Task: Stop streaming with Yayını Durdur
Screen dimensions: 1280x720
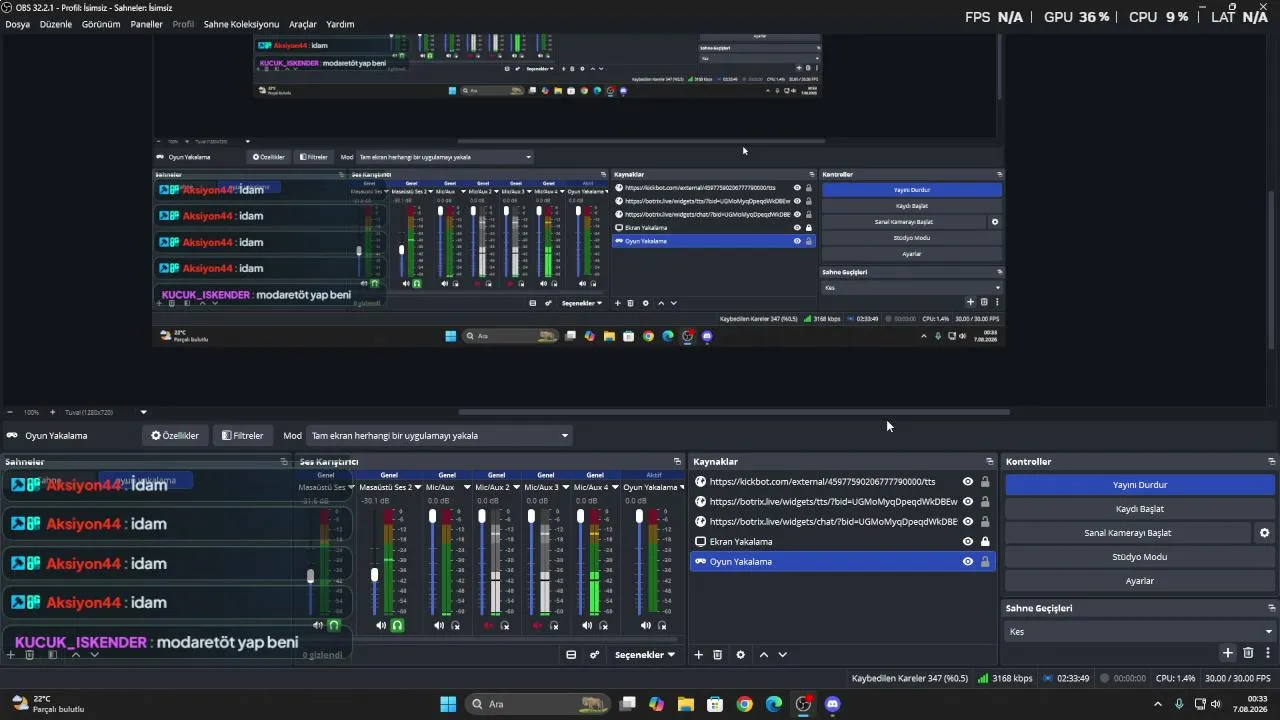Action: tap(1140, 485)
